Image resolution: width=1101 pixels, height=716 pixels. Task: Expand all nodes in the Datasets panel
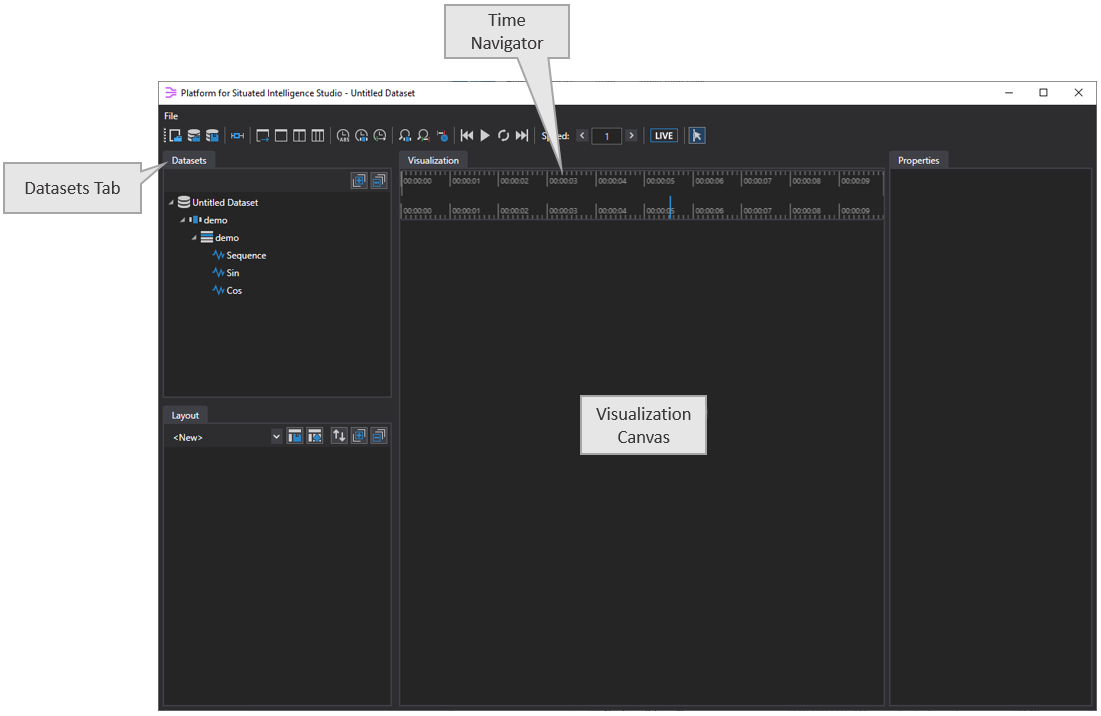pyautogui.click(x=359, y=180)
